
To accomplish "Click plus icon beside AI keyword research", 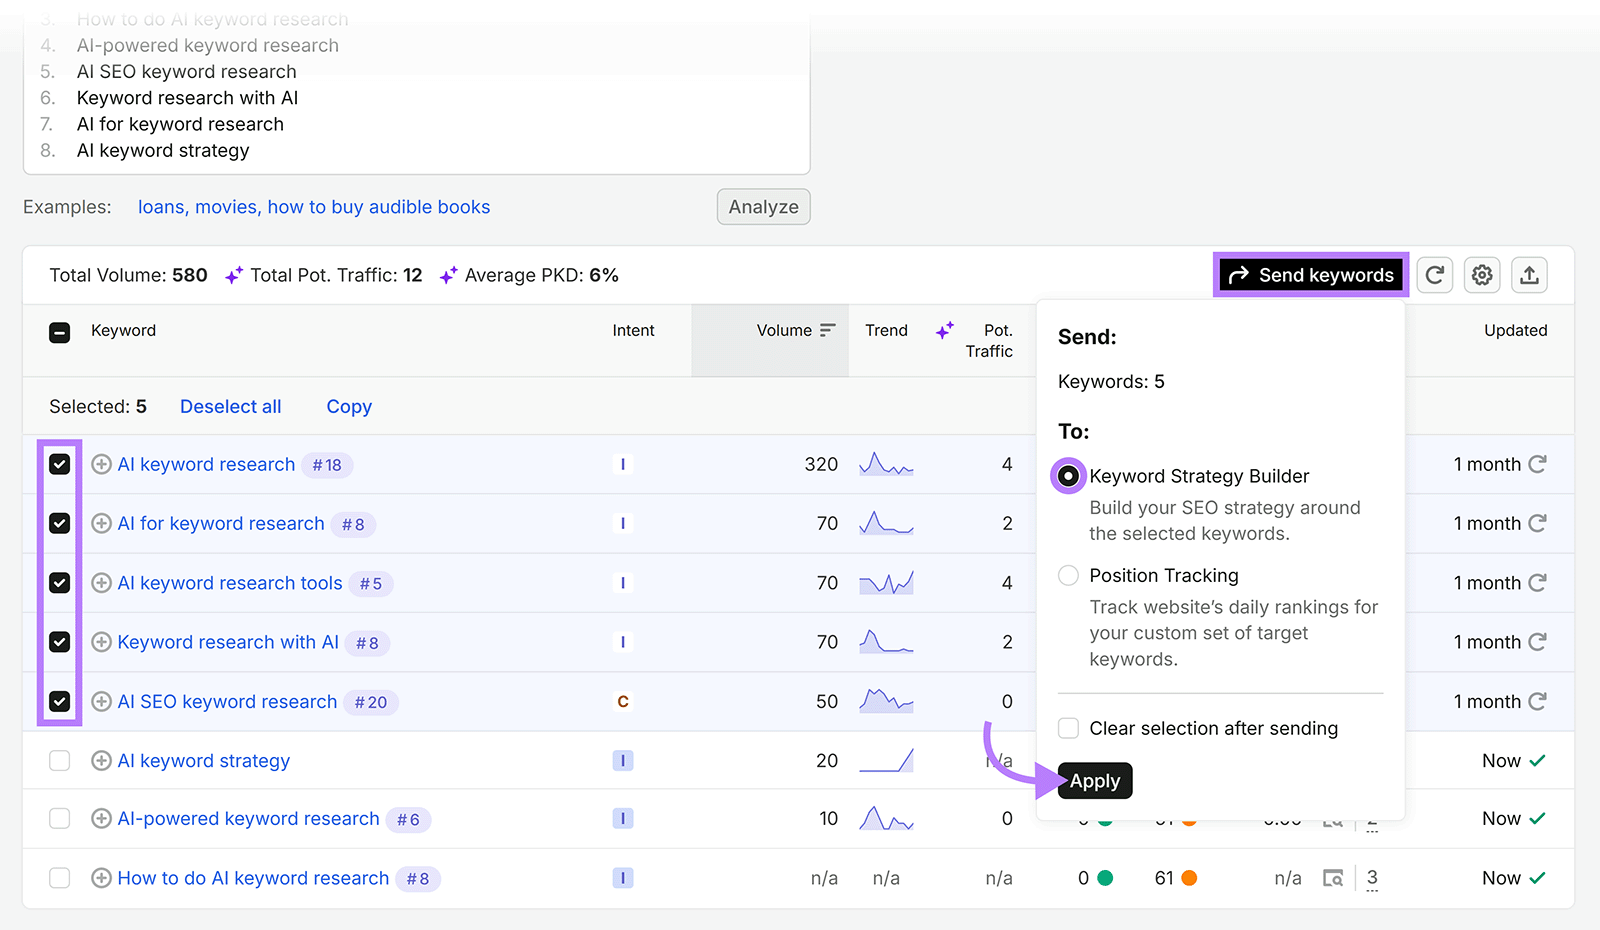I will pyautogui.click(x=101, y=464).
